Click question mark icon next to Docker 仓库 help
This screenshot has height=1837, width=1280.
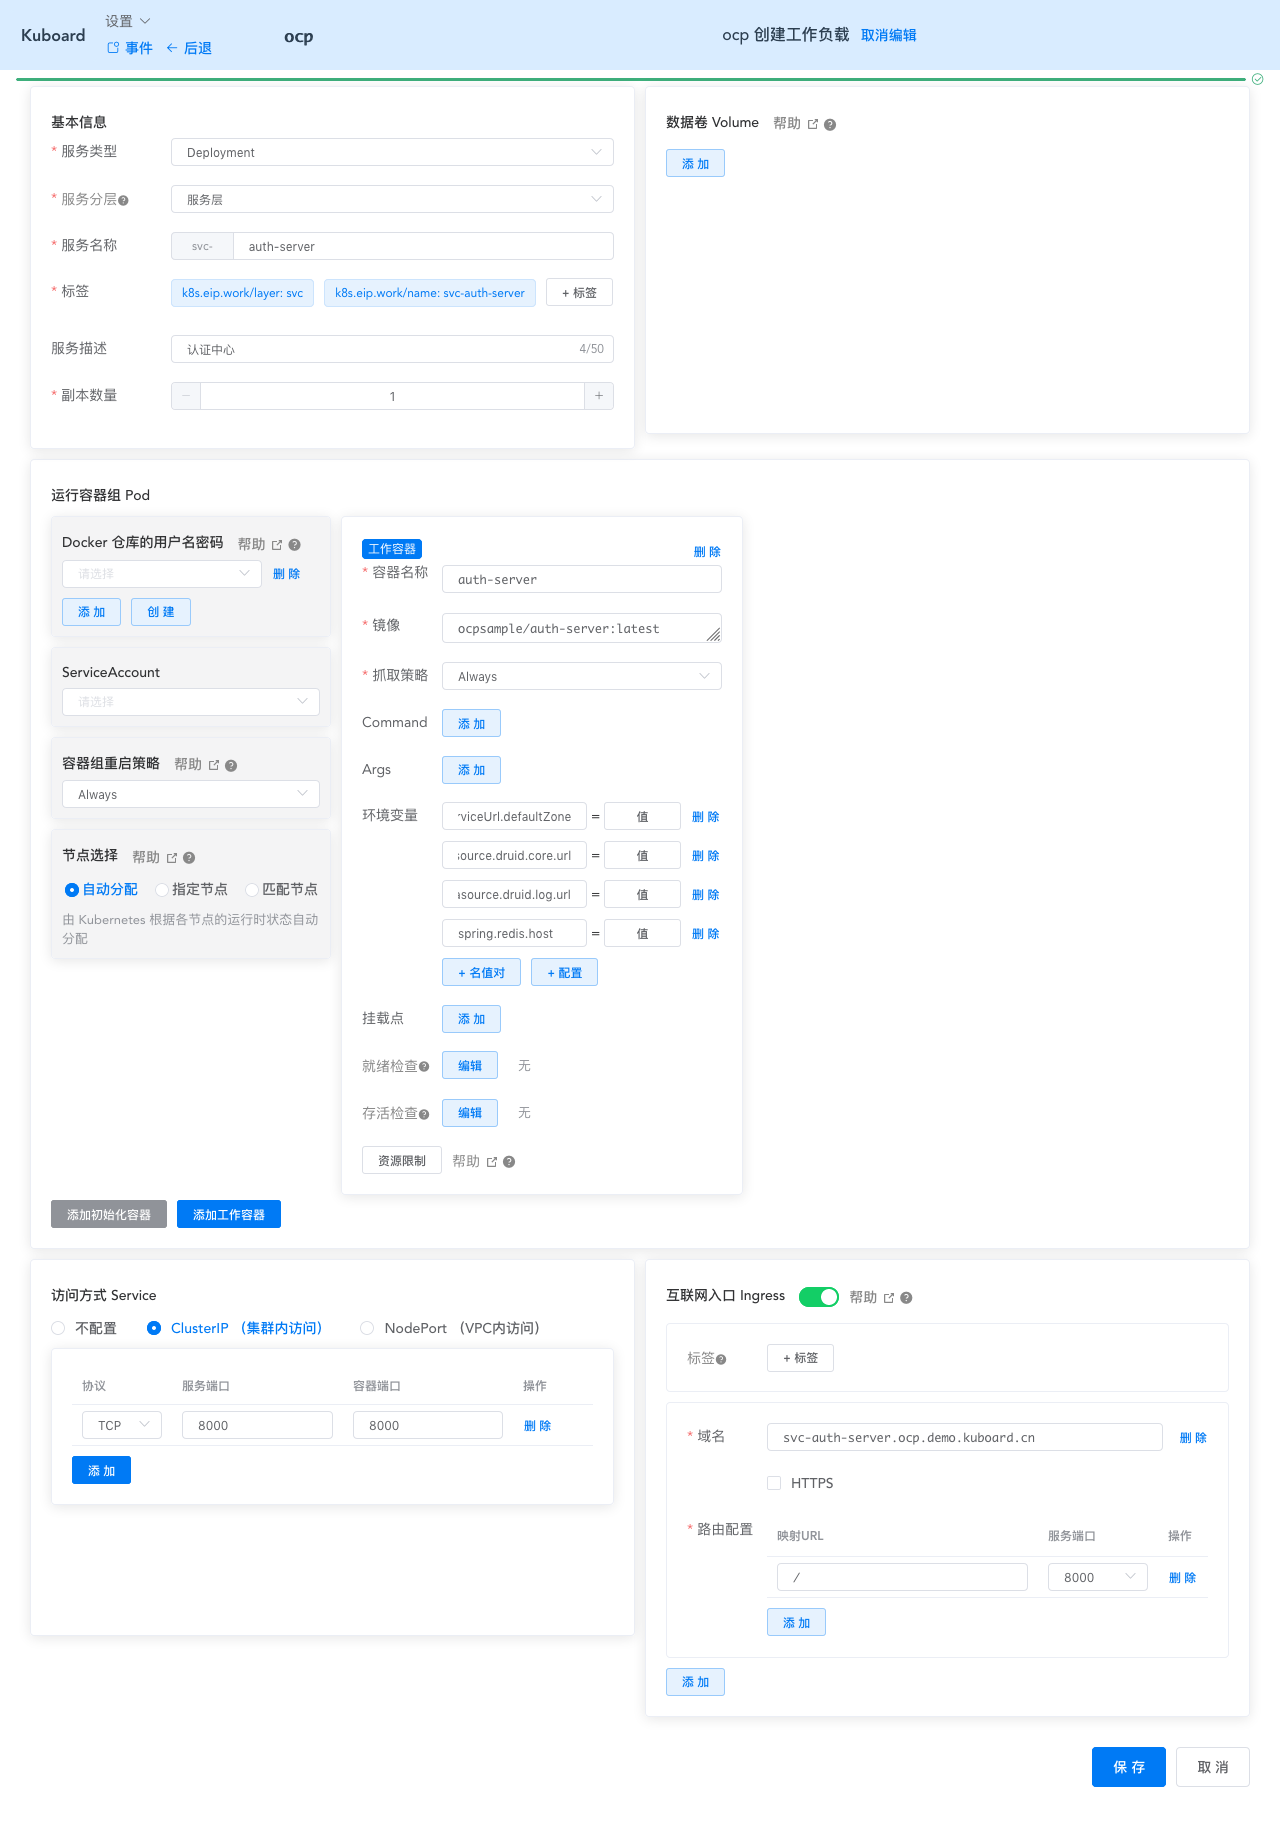coord(295,545)
